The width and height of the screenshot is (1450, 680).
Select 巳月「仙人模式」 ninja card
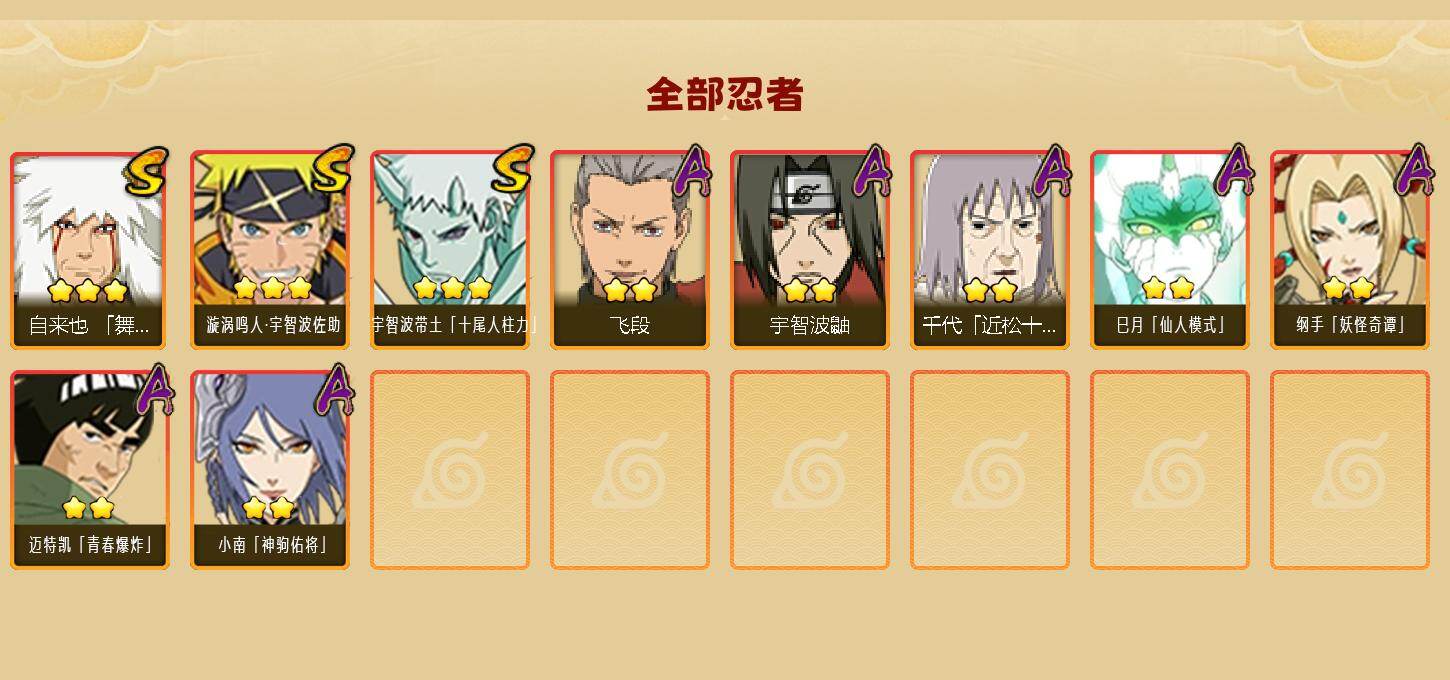[x=1170, y=250]
